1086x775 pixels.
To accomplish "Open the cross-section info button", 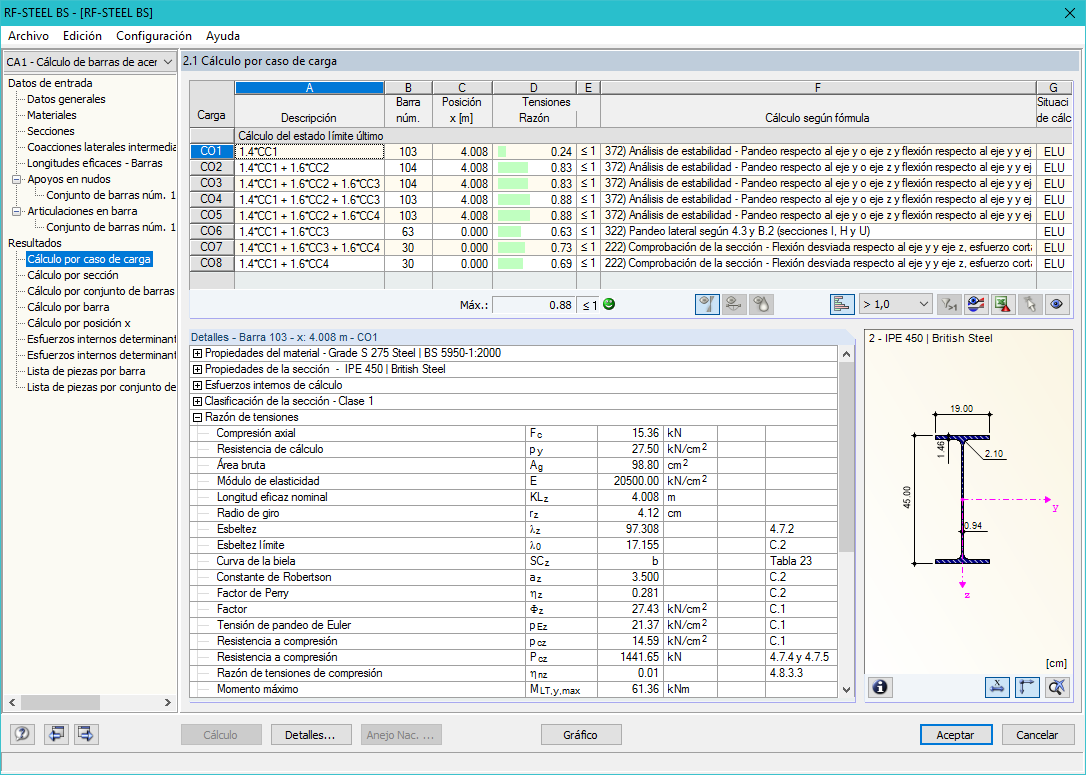I will [x=880, y=687].
